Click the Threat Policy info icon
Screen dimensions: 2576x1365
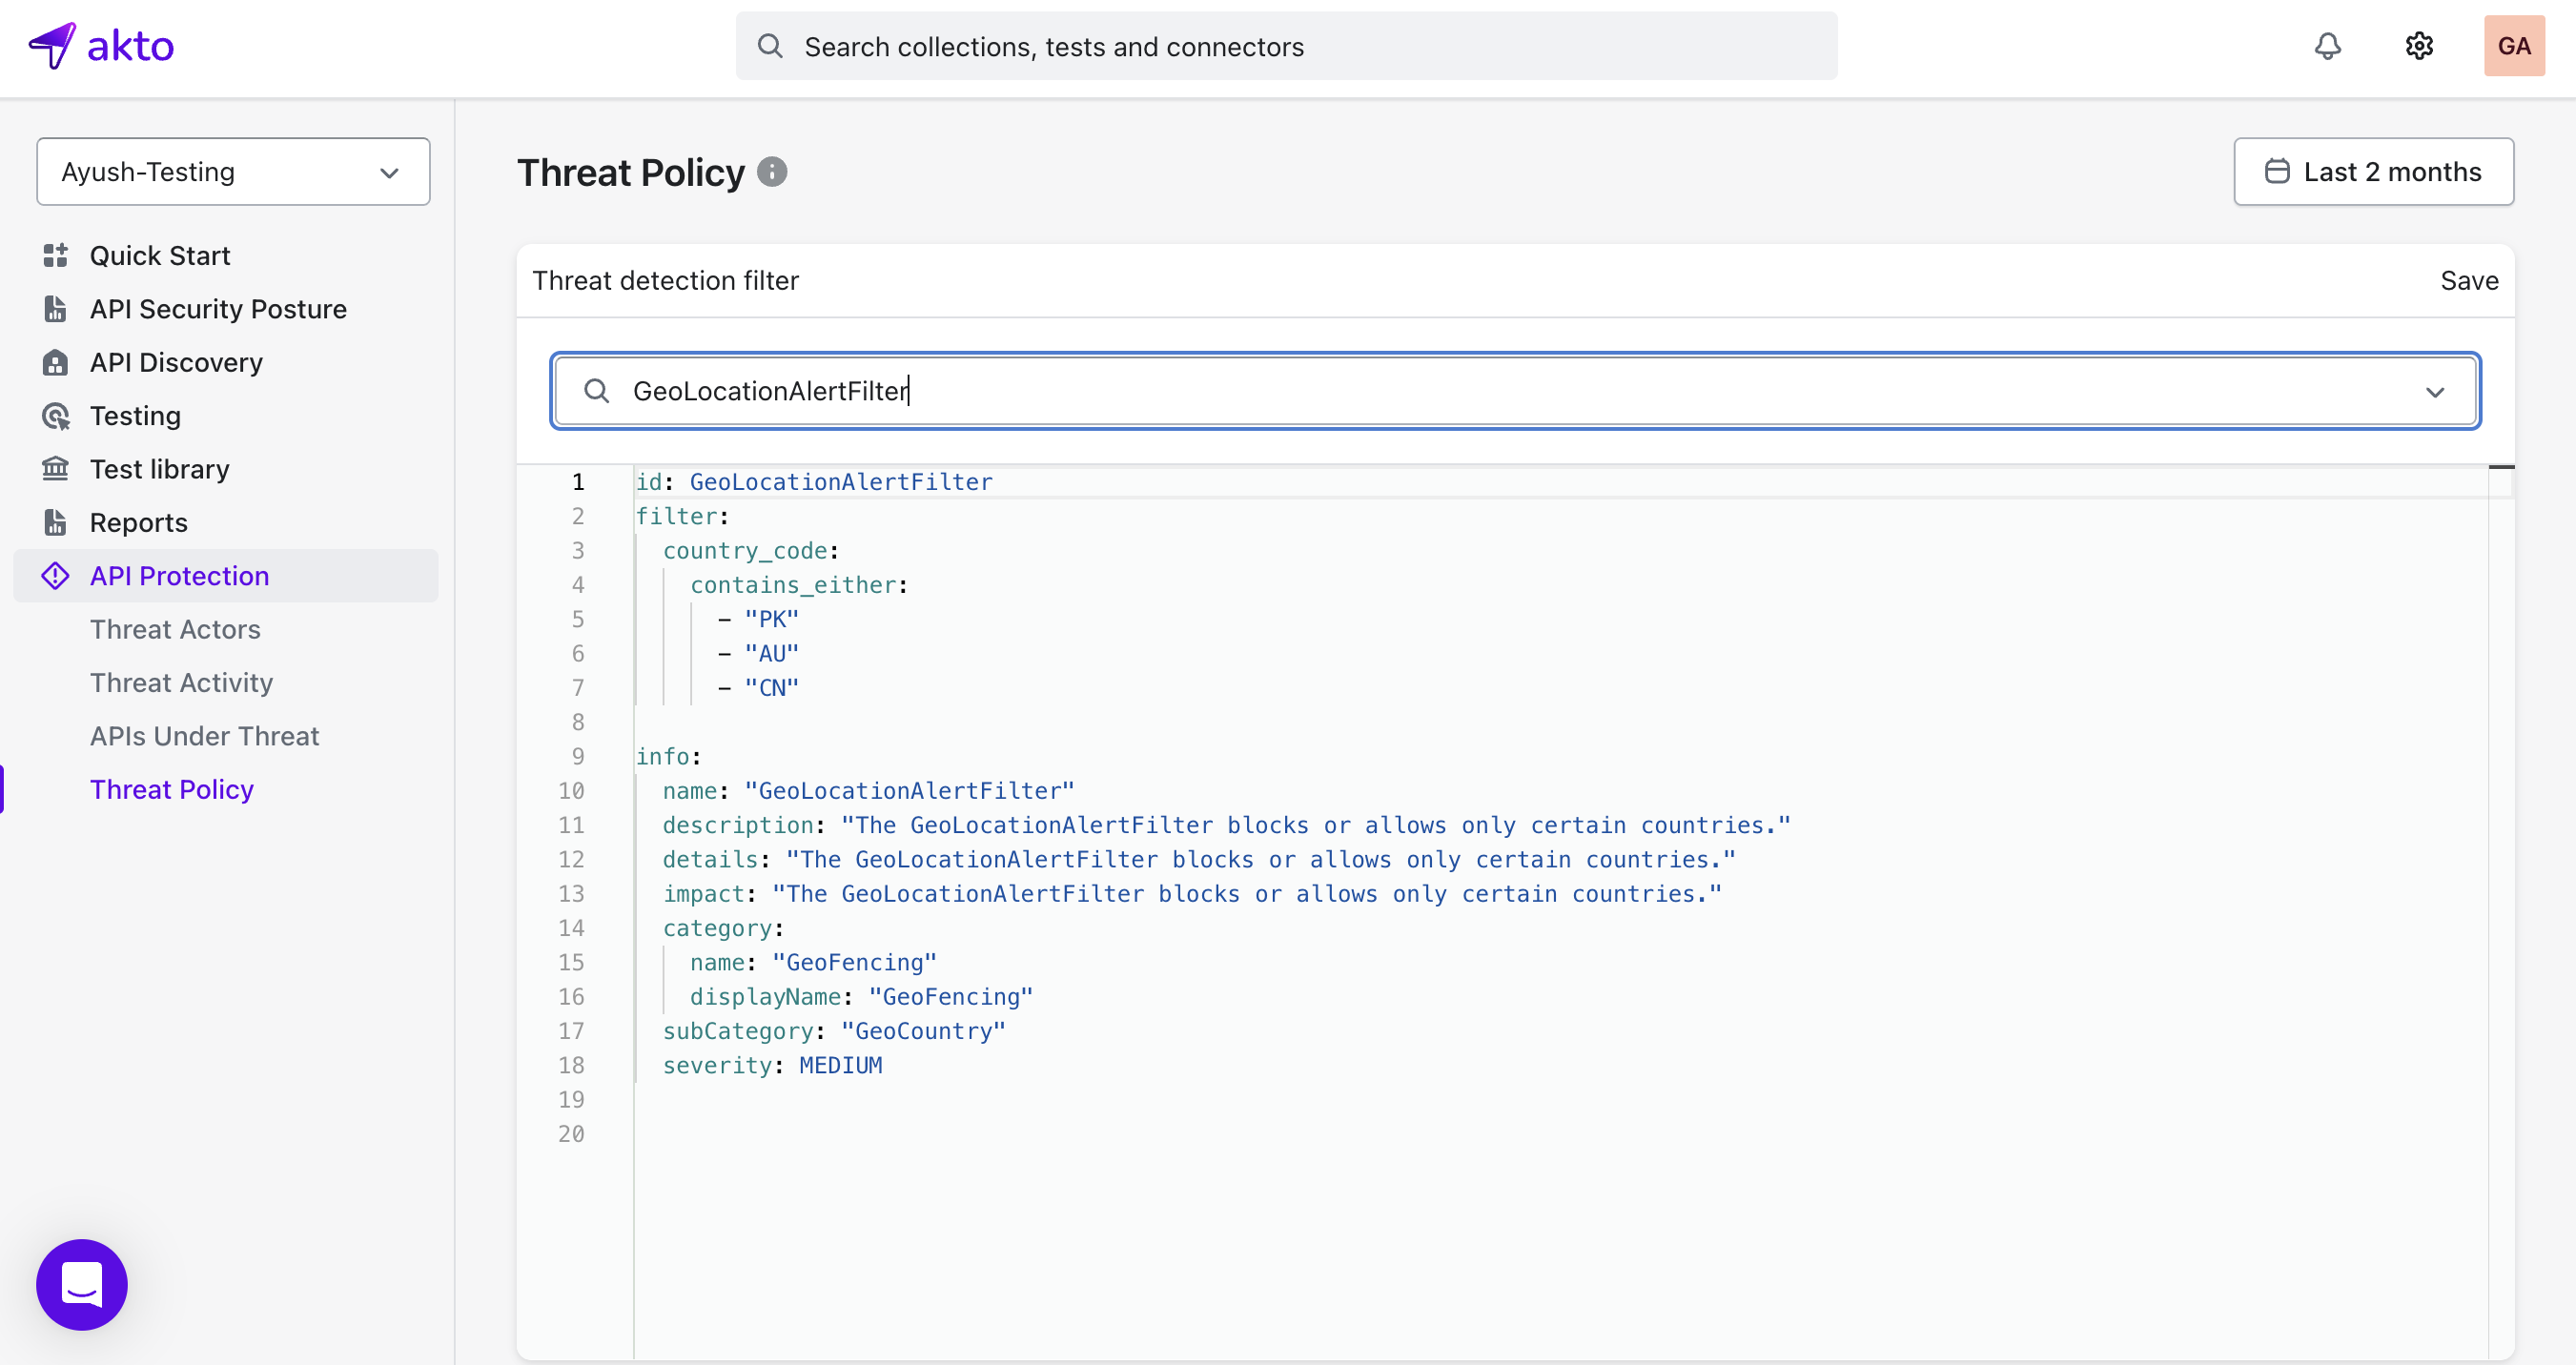772,172
